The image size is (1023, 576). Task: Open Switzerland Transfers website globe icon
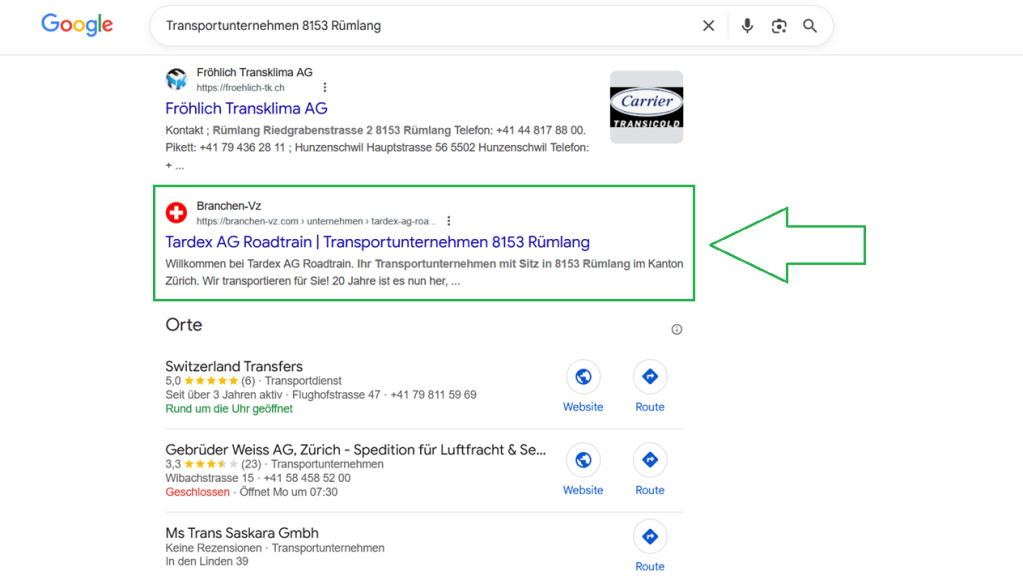583,377
